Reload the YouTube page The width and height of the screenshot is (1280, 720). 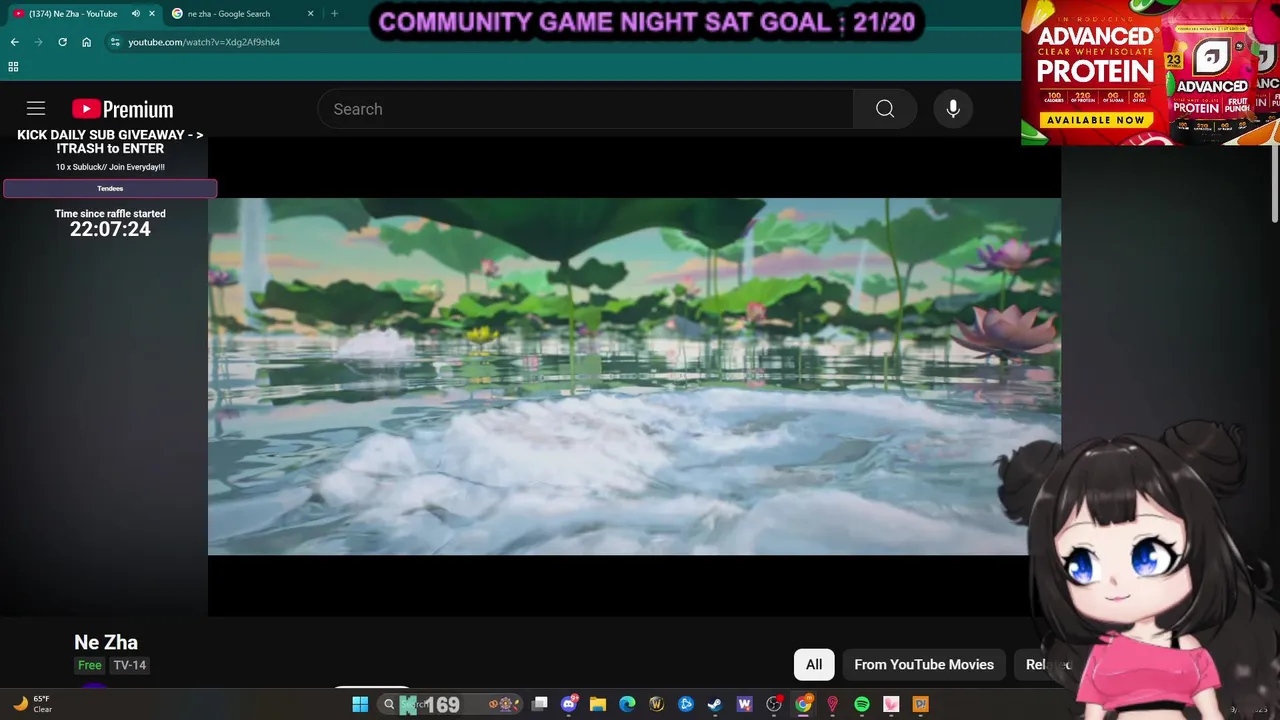pyautogui.click(x=62, y=42)
